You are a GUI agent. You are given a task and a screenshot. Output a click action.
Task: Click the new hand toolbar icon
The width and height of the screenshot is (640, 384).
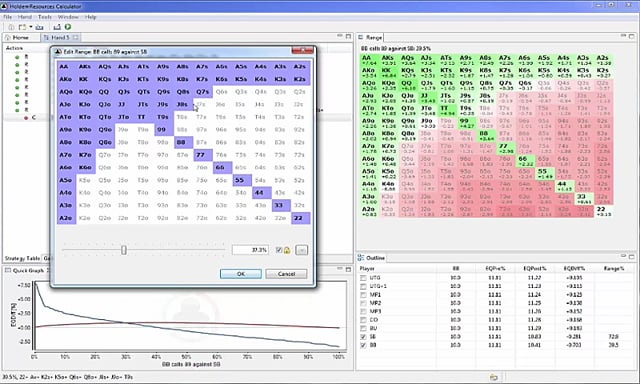pos(22,27)
